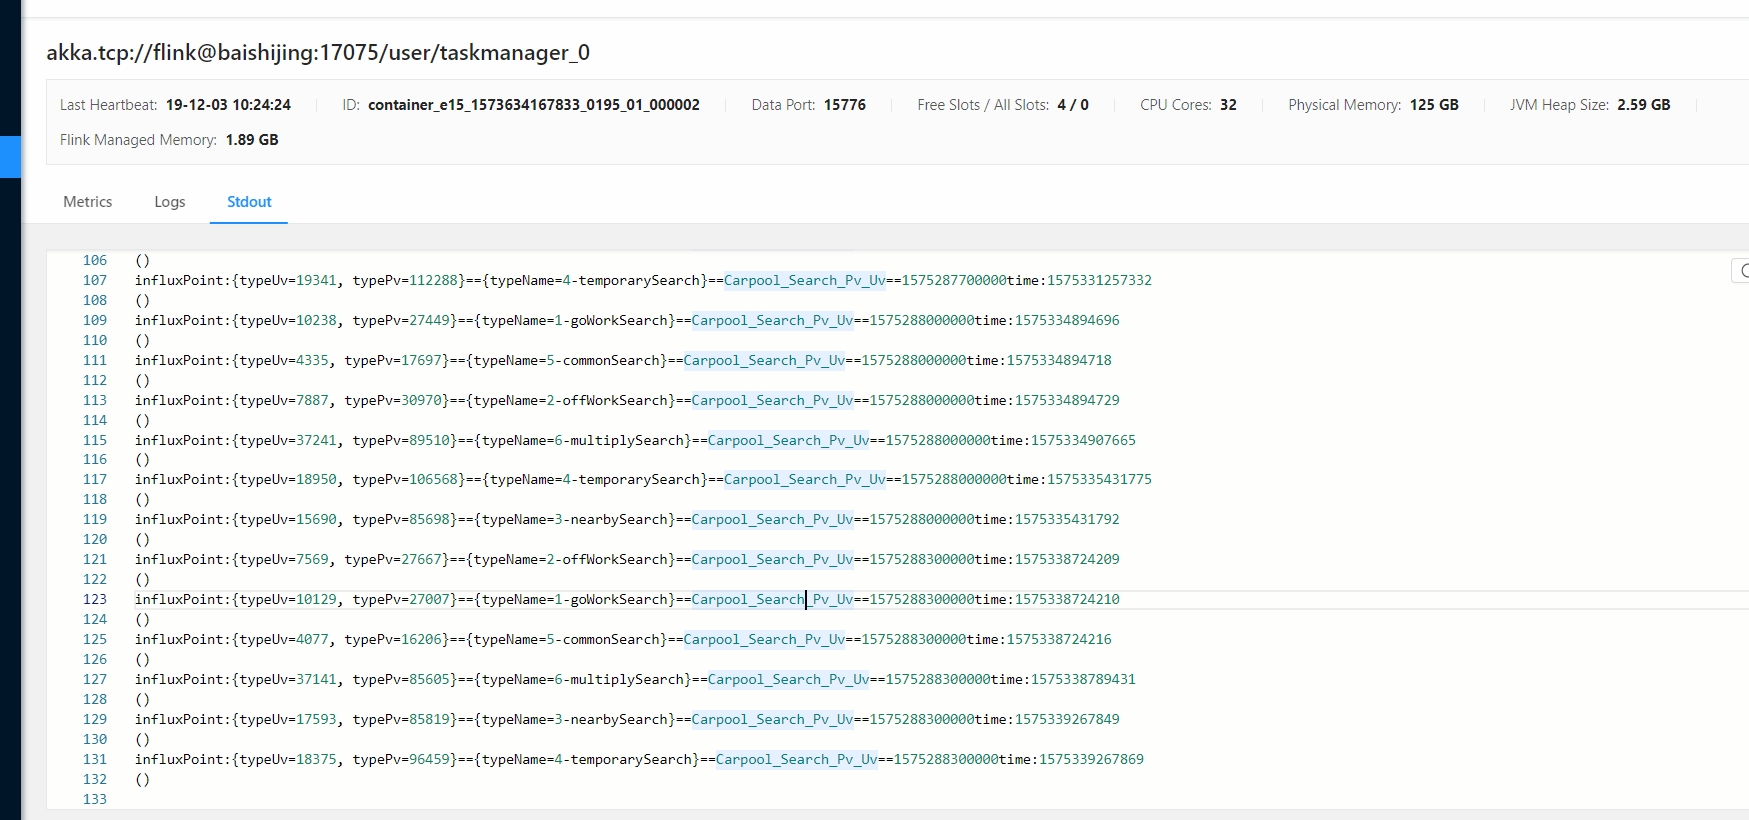
Task: Click the Physical Memory value 125 GB
Action: [1434, 105]
